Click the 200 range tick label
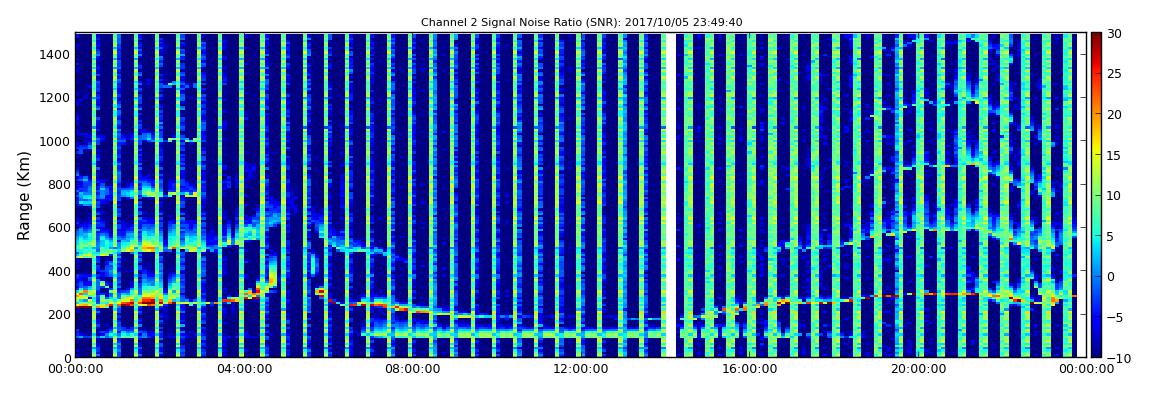 pyautogui.click(x=59, y=315)
